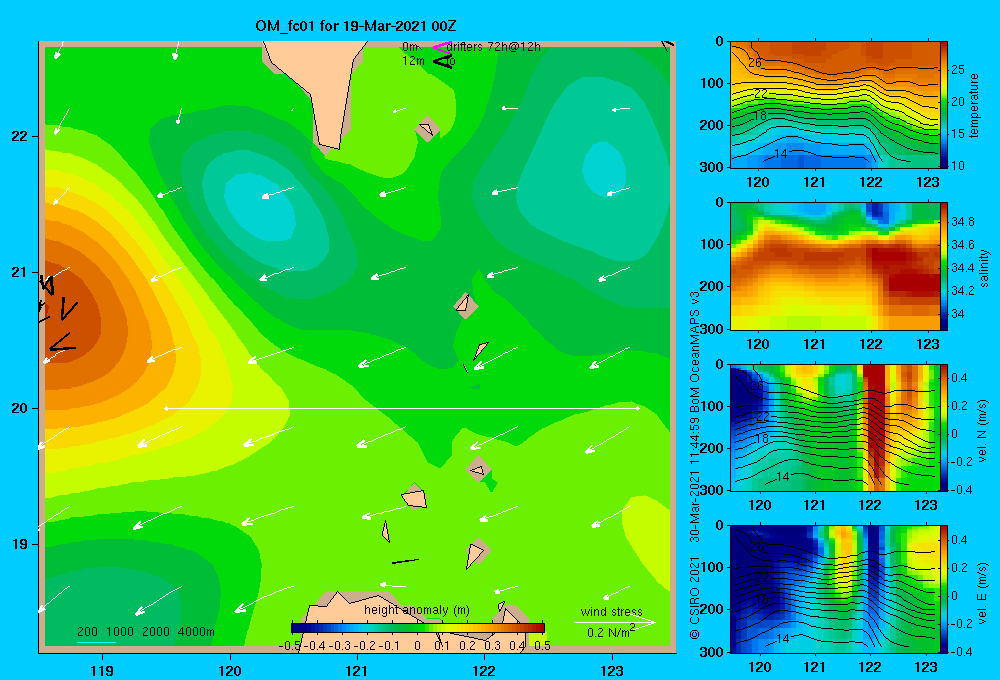The width and height of the screenshot is (1000, 680).
Task: Click the "vel. E (m/s)" label
Action: [983, 591]
